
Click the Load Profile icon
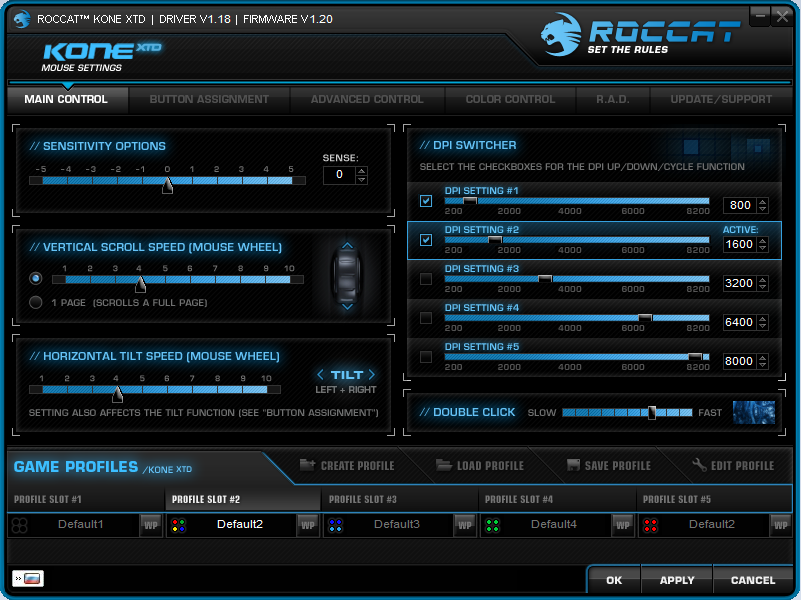(442, 465)
